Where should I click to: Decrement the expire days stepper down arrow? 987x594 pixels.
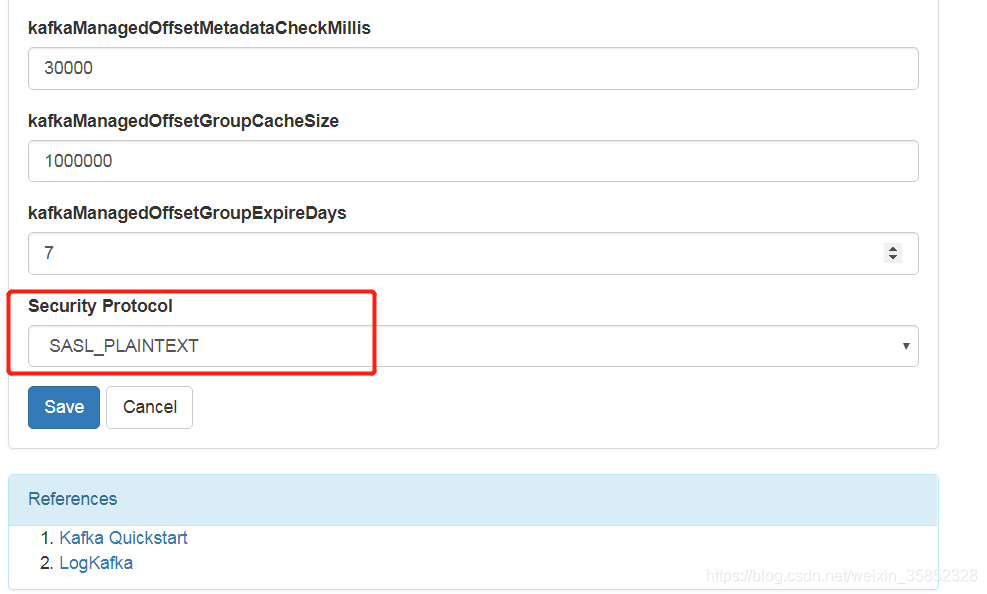point(893,257)
